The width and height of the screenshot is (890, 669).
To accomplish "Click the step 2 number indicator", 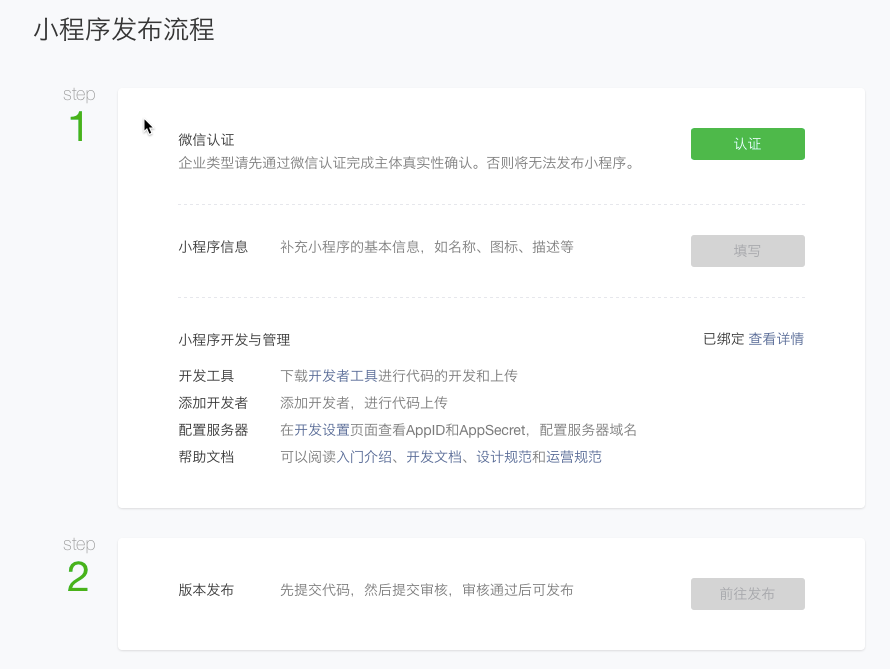I will (x=78, y=577).
